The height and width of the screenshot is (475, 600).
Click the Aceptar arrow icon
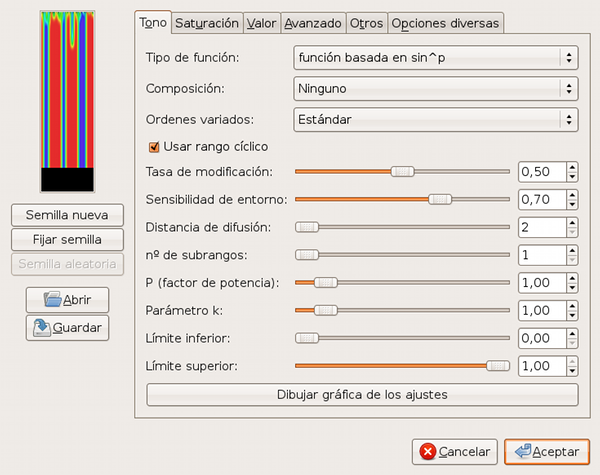pyautogui.click(x=523, y=452)
